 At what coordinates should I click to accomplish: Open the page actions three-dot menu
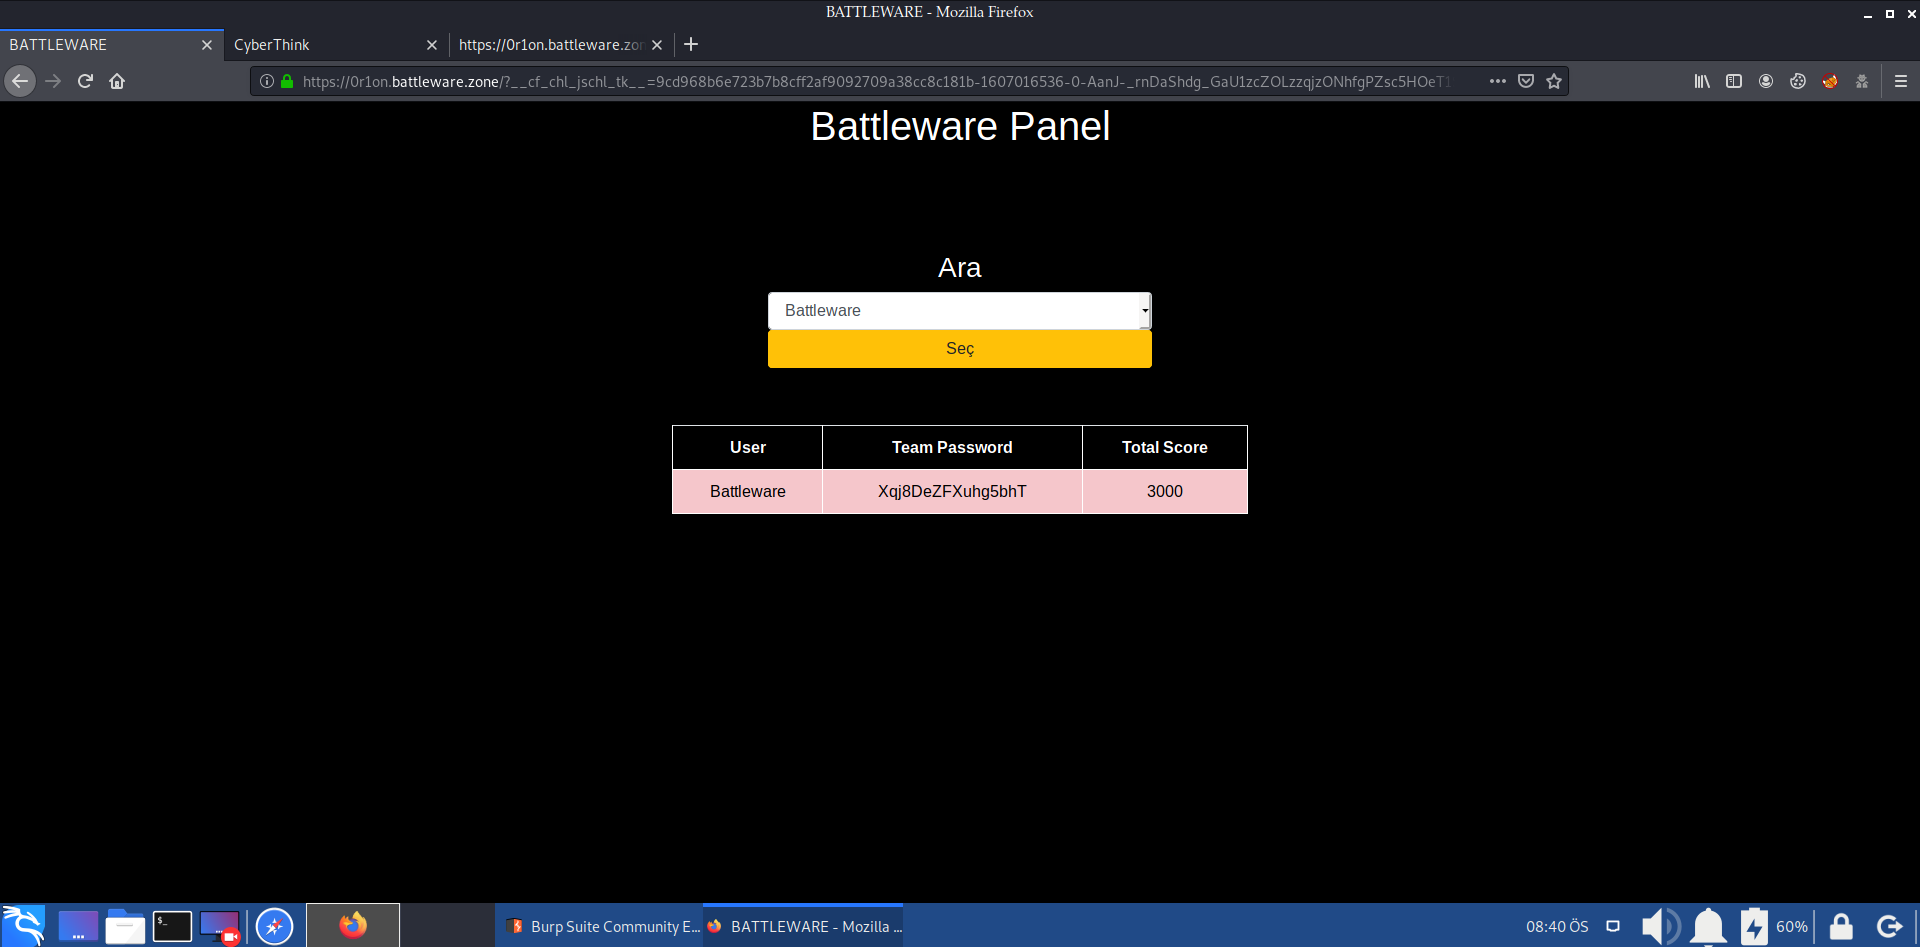1497,81
